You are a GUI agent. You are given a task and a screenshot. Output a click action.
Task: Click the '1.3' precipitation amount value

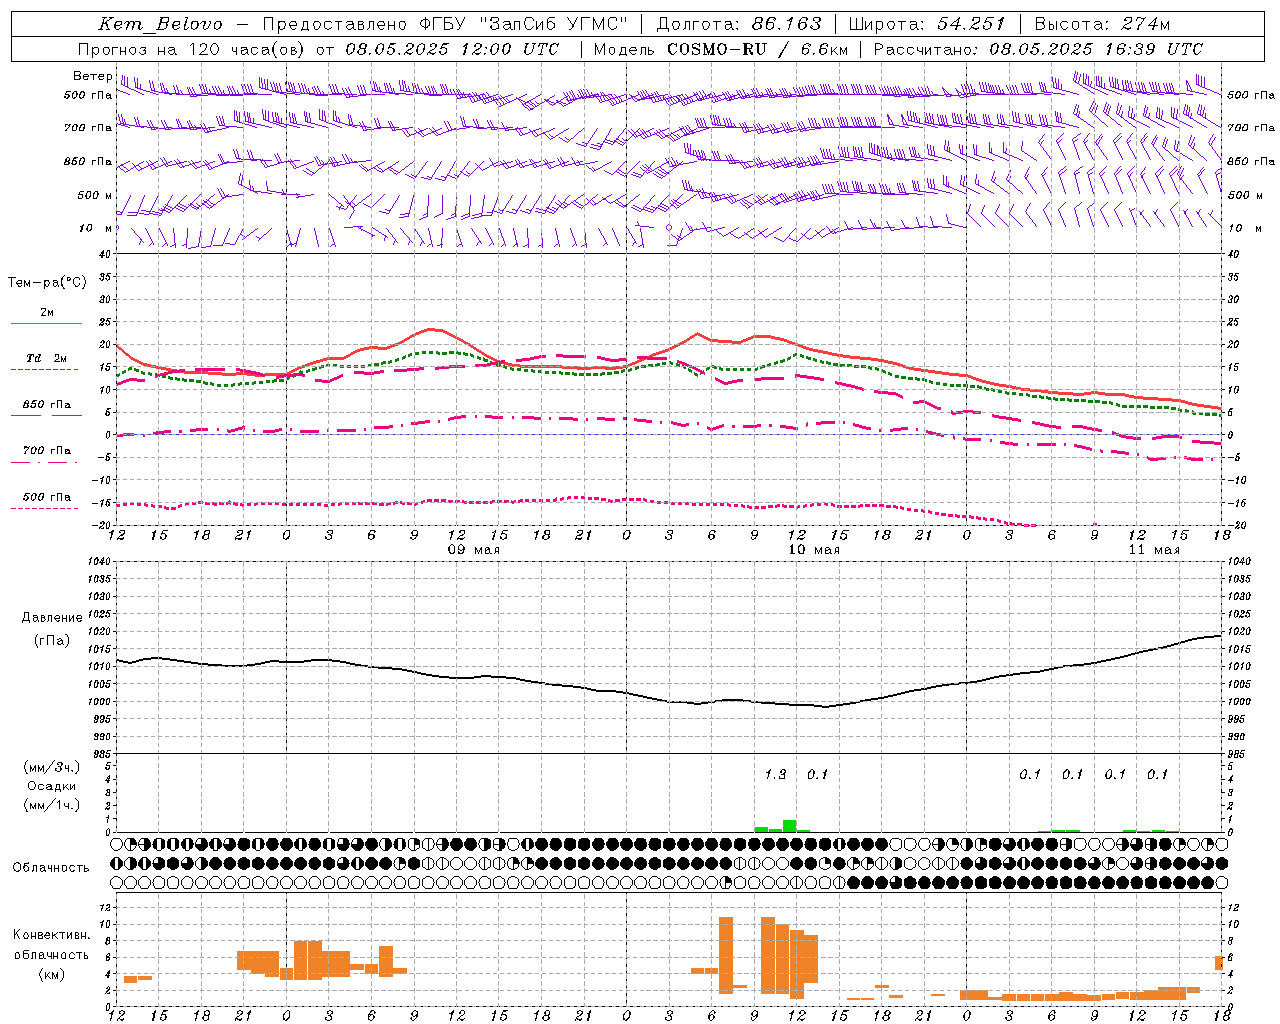[x=775, y=774]
